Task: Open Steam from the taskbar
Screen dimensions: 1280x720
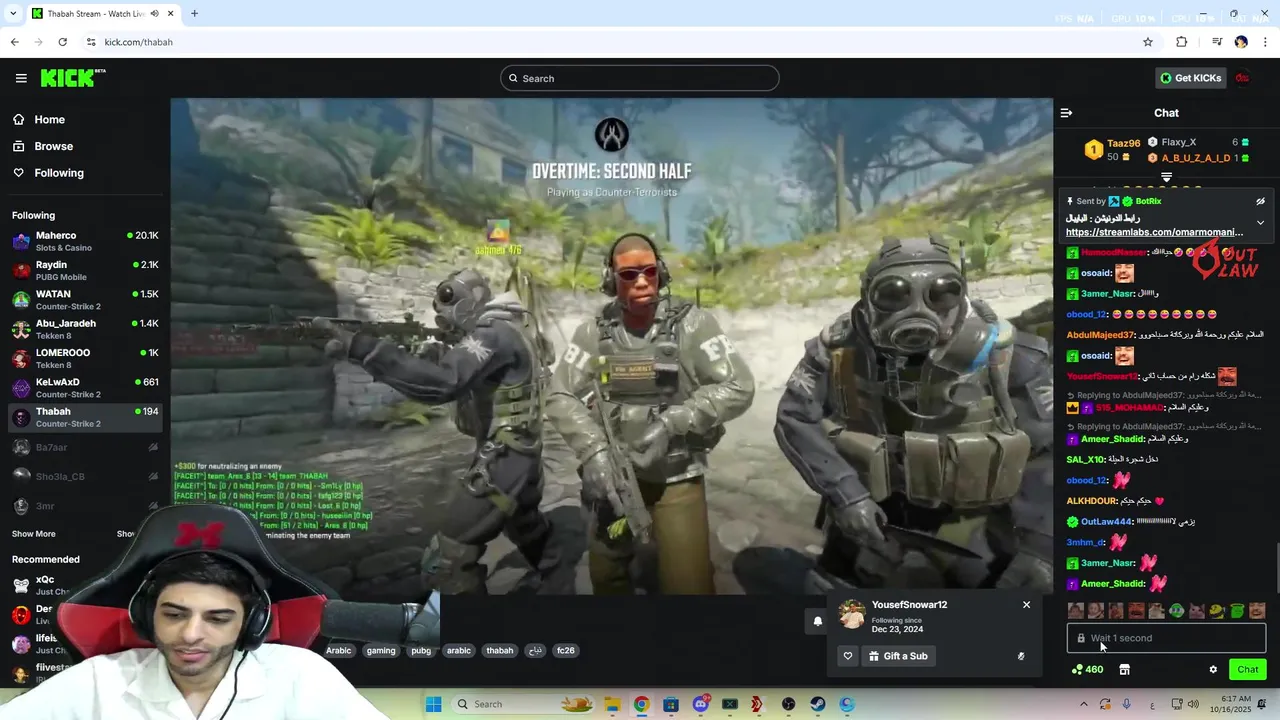Action: tap(818, 704)
